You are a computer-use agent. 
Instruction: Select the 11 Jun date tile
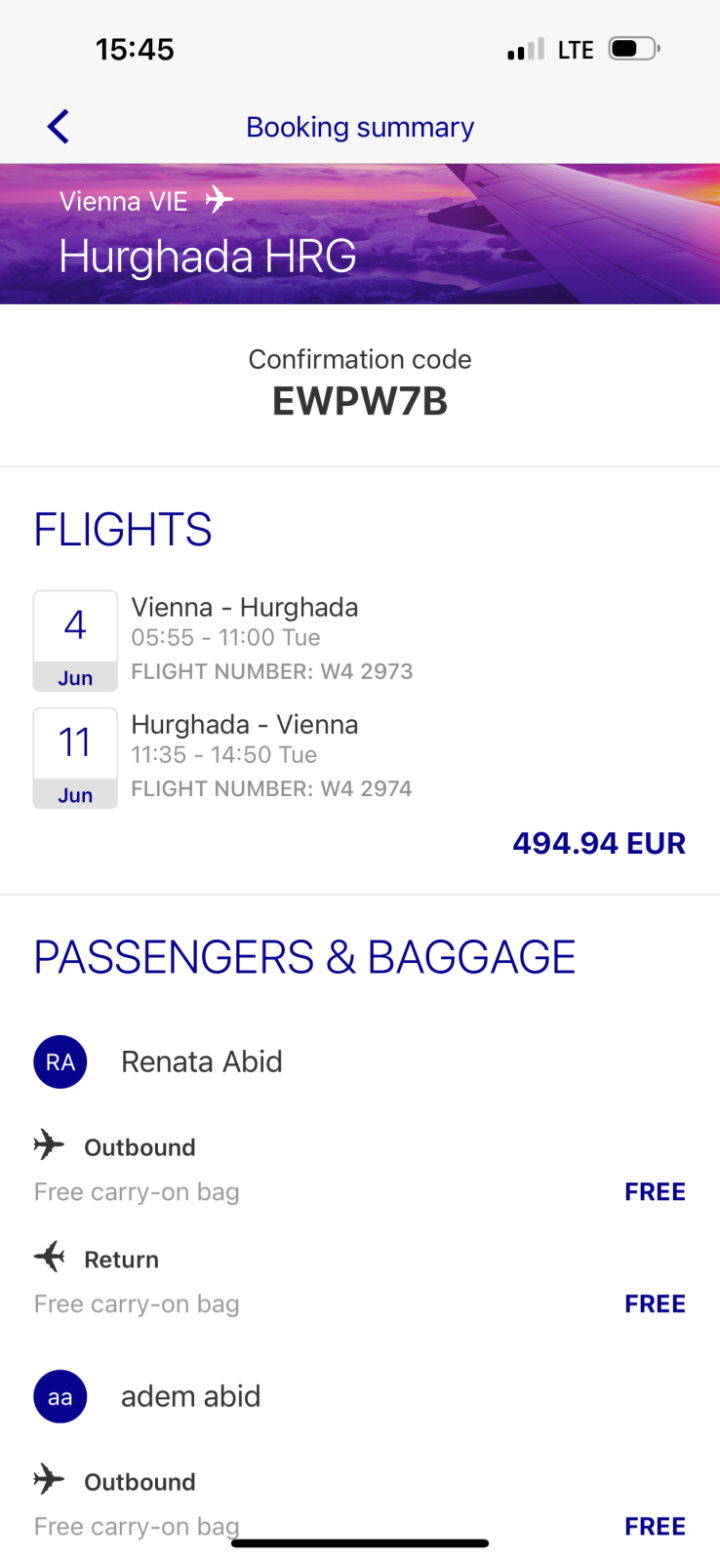[75, 758]
